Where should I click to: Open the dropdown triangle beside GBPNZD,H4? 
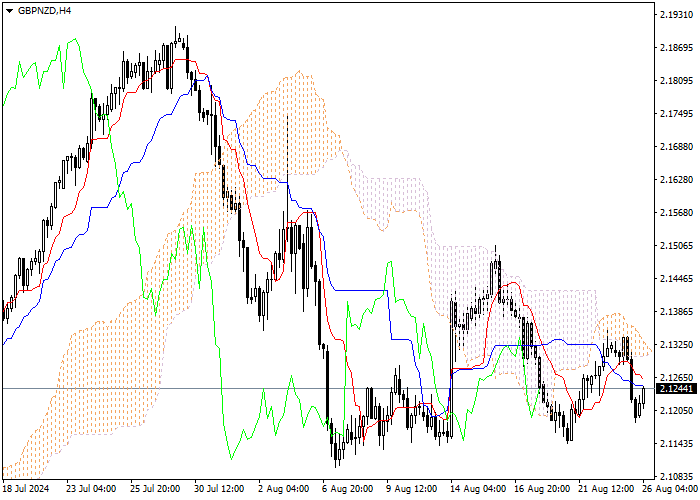click(9, 11)
